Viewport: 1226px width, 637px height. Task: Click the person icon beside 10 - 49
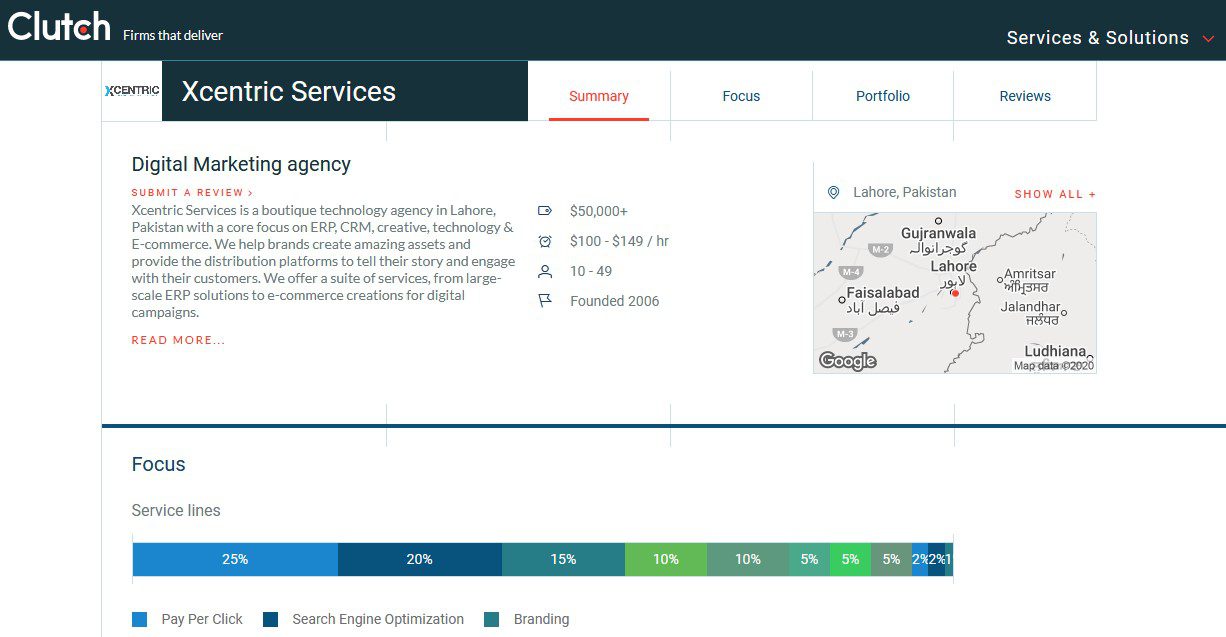[x=545, y=271]
